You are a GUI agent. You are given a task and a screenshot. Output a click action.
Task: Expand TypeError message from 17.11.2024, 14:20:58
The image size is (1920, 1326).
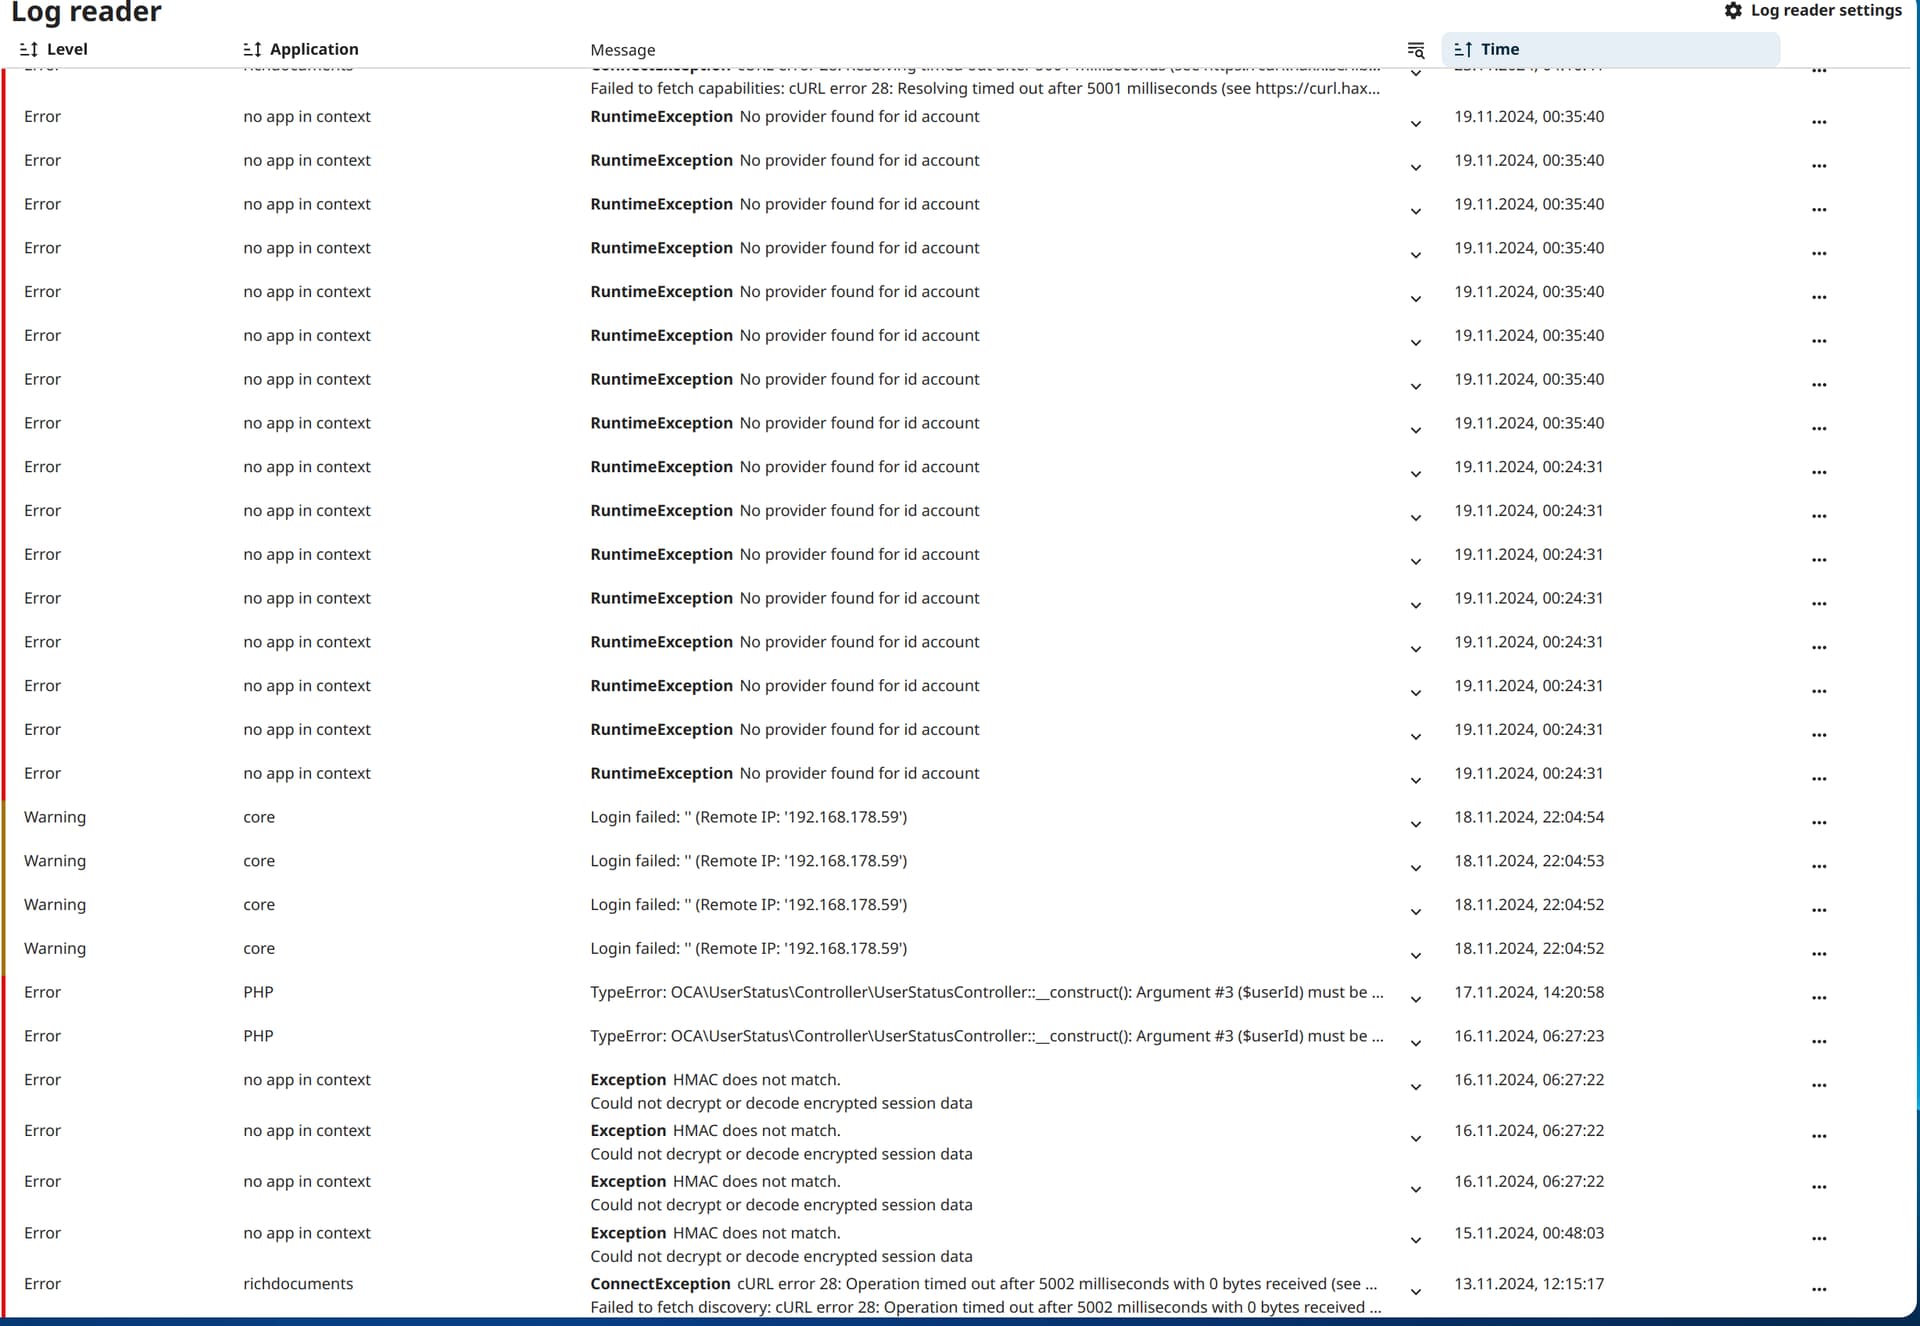(1415, 999)
